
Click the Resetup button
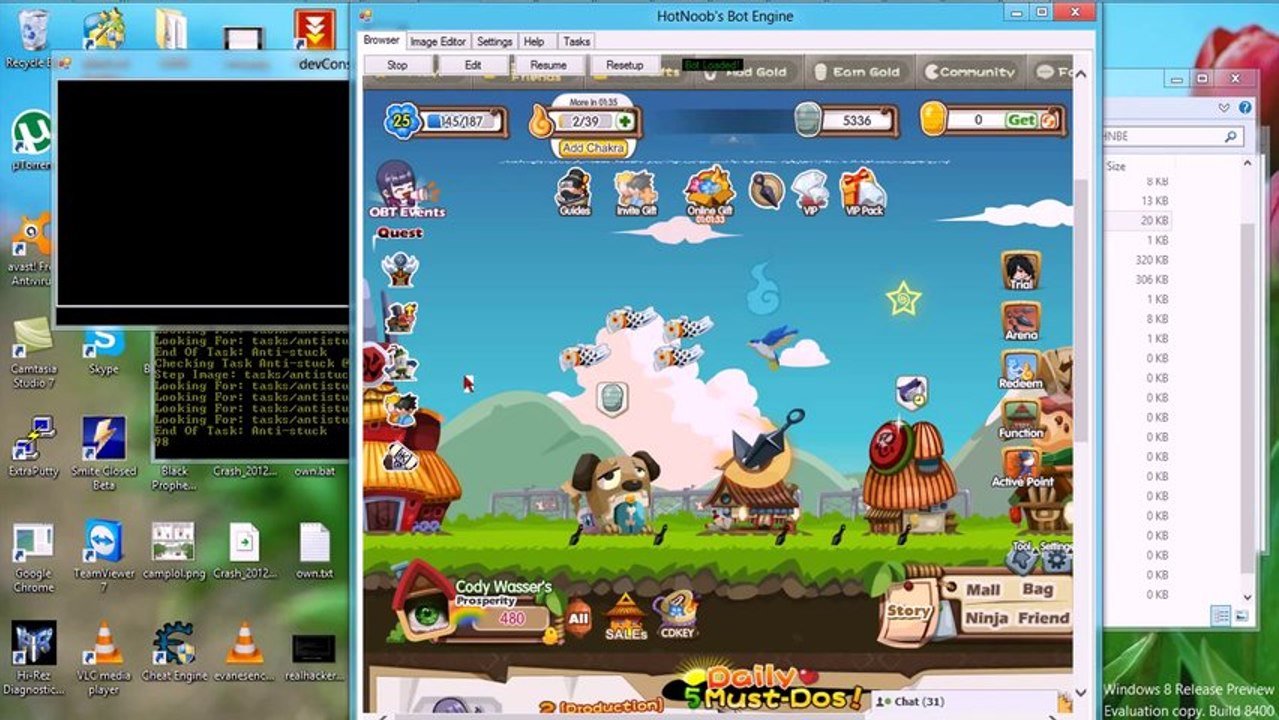pos(625,65)
